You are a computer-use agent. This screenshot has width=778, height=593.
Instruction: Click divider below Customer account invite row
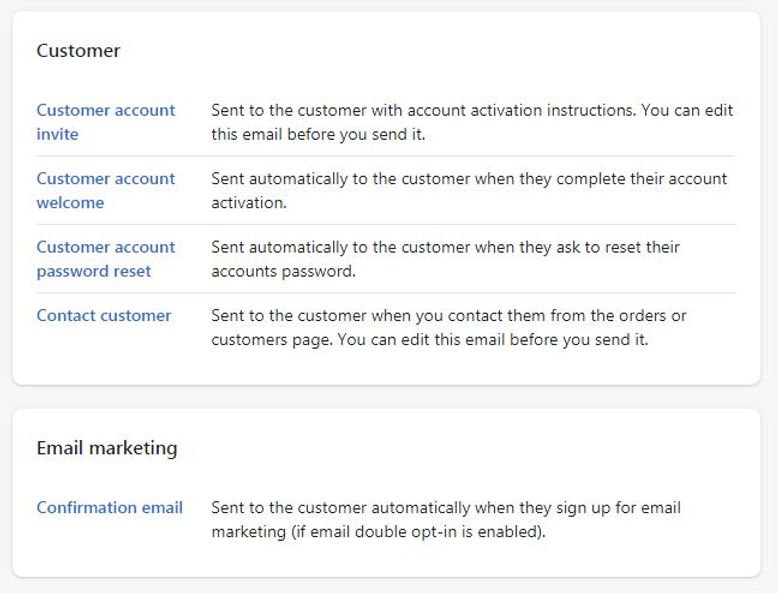(x=385, y=156)
